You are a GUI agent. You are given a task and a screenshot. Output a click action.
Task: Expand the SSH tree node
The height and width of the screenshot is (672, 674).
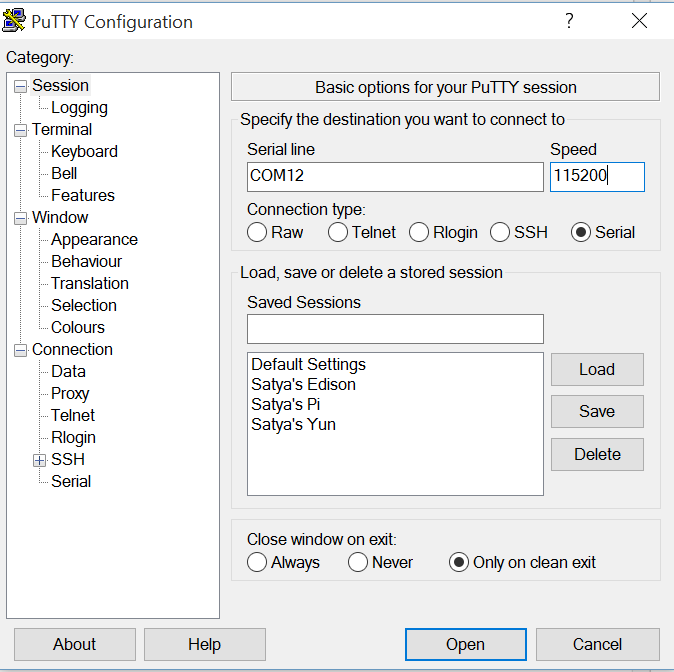(x=39, y=460)
